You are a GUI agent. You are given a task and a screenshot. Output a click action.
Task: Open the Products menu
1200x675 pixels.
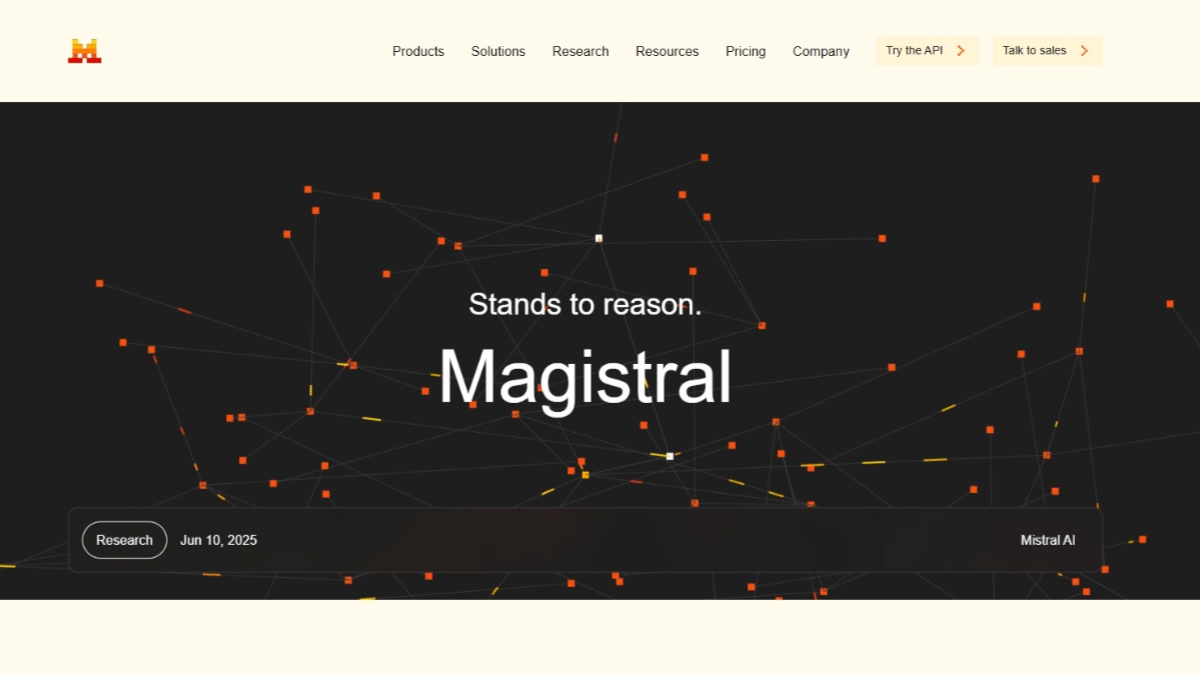coord(418,51)
